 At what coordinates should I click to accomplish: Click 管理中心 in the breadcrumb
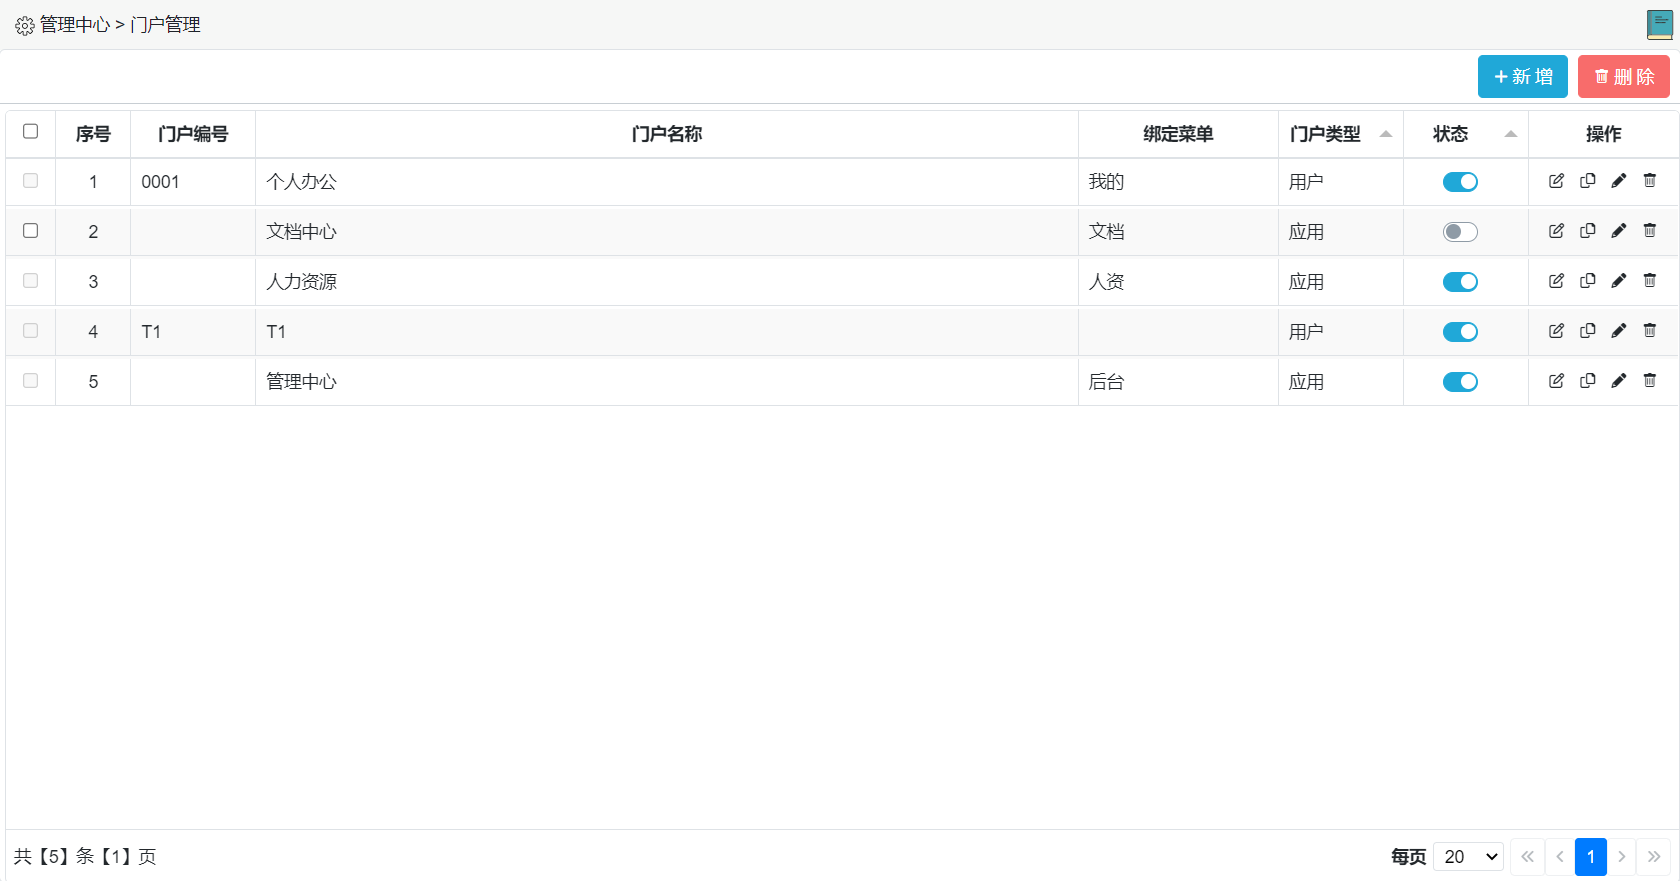[x=75, y=25]
